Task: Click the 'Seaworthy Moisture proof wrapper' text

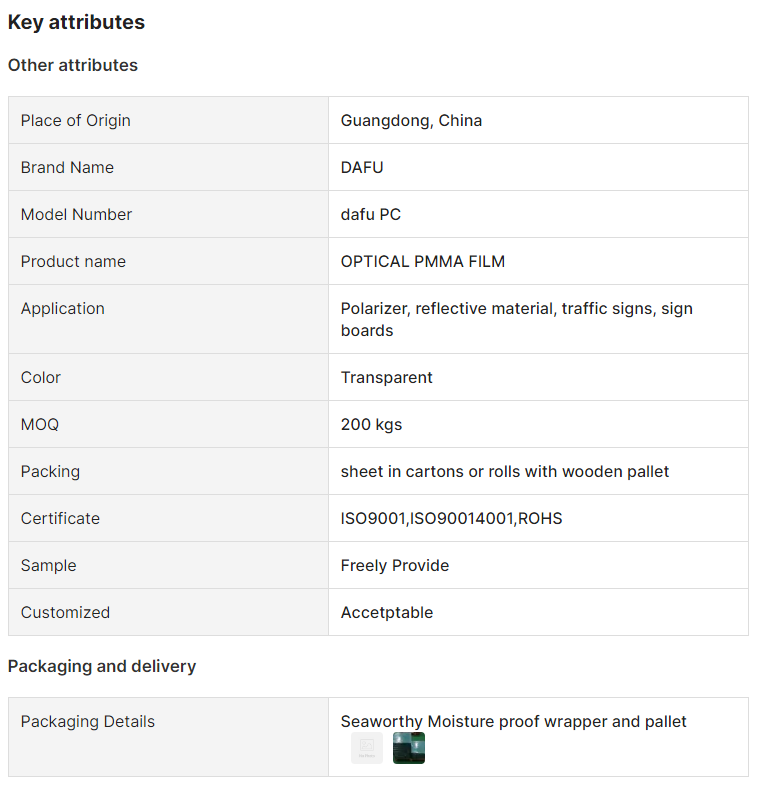Action: [x=513, y=721]
